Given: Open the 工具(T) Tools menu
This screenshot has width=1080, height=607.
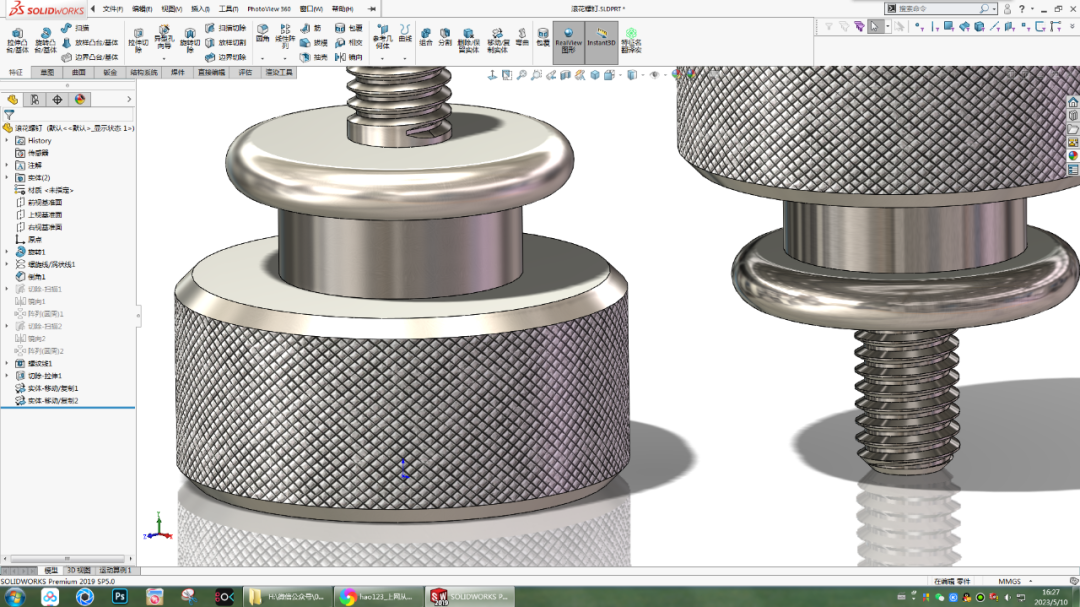Looking at the screenshot, I should point(229,9).
